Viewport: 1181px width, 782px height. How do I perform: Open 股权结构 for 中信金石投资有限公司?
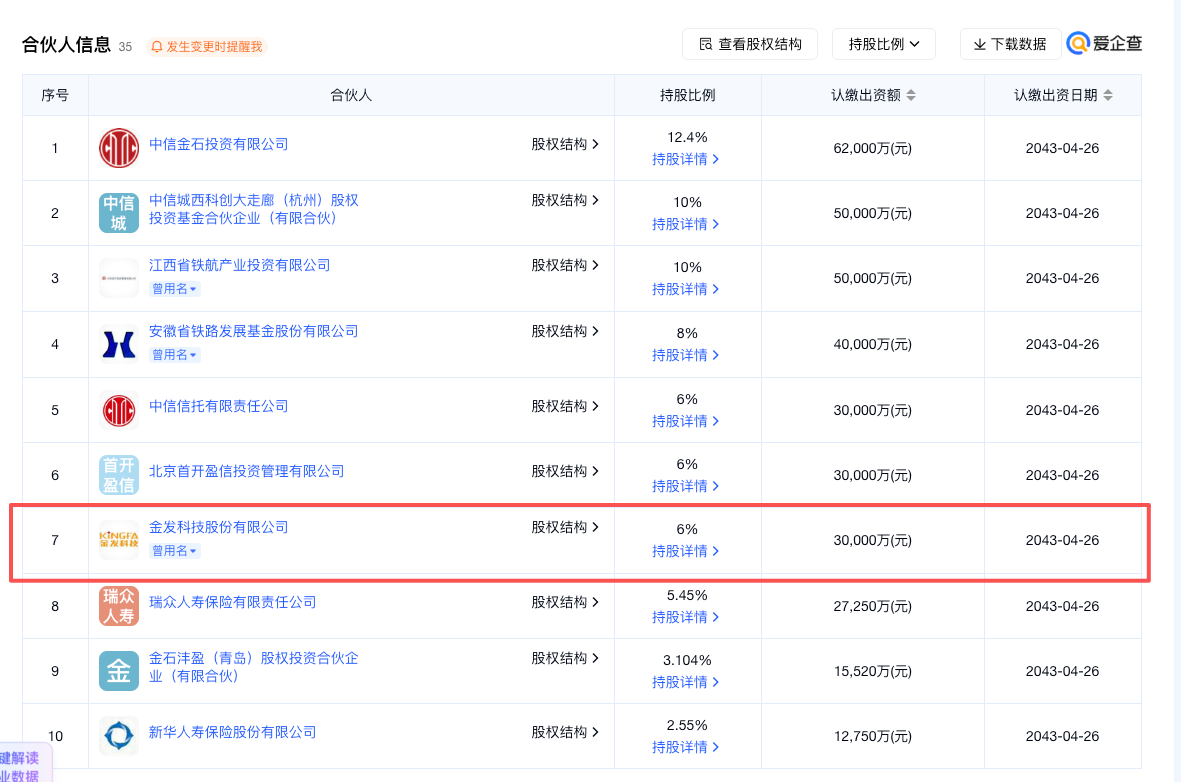tap(565, 144)
